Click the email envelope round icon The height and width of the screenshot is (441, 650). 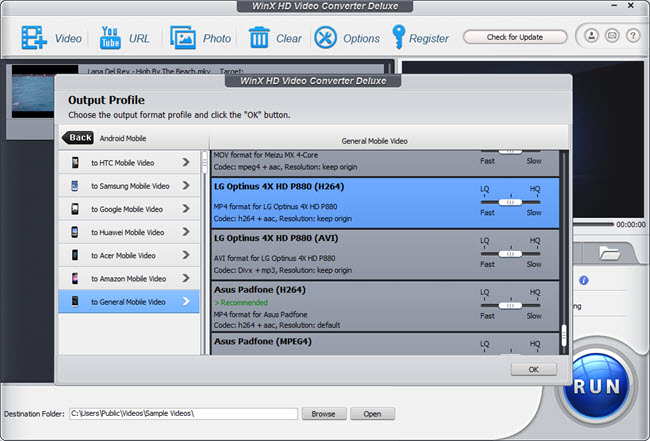pyautogui.click(x=612, y=36)
